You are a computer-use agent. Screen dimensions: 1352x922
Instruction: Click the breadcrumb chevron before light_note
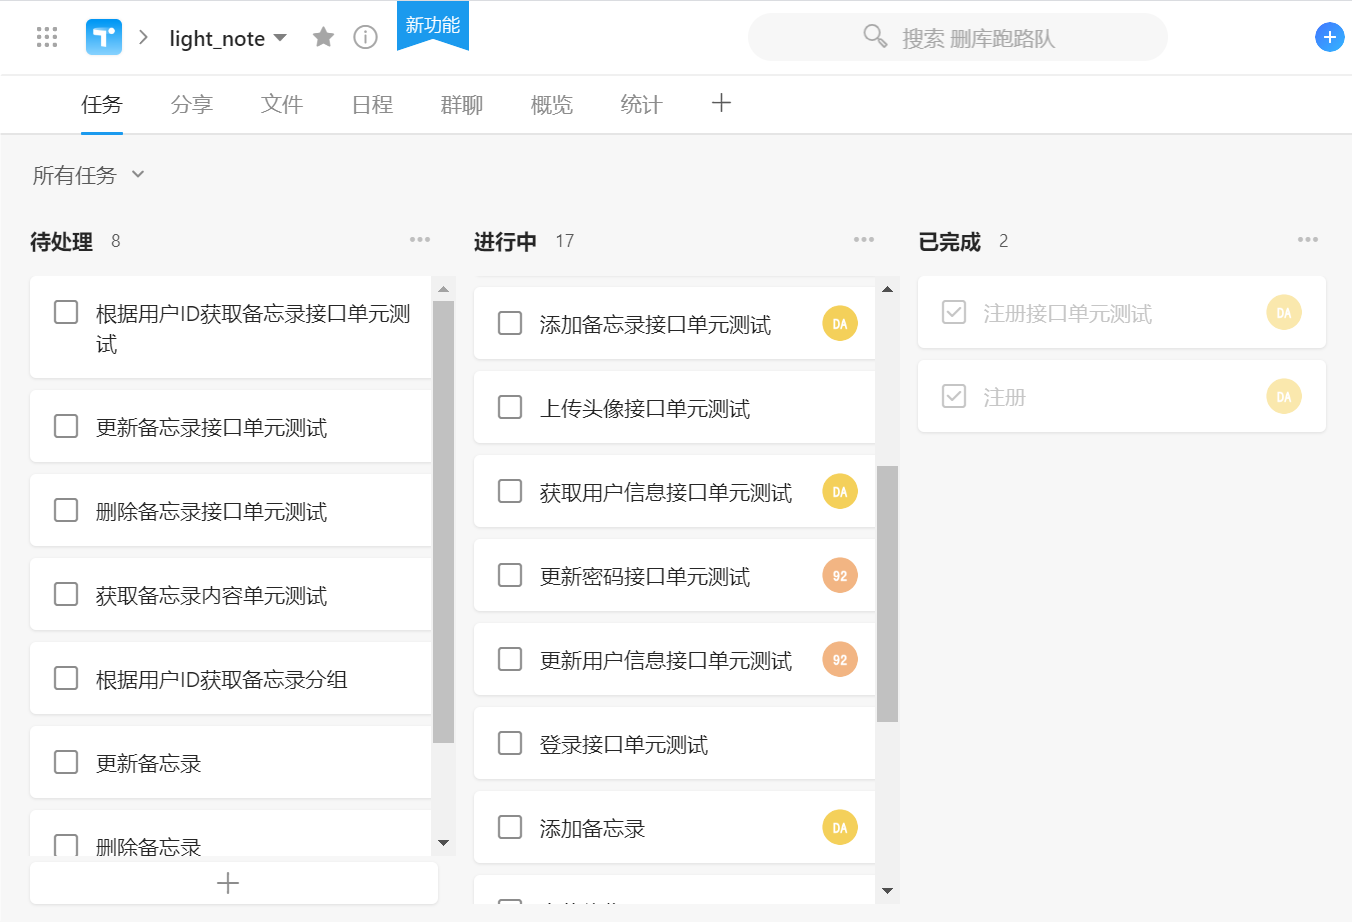[x=144, y=38]
